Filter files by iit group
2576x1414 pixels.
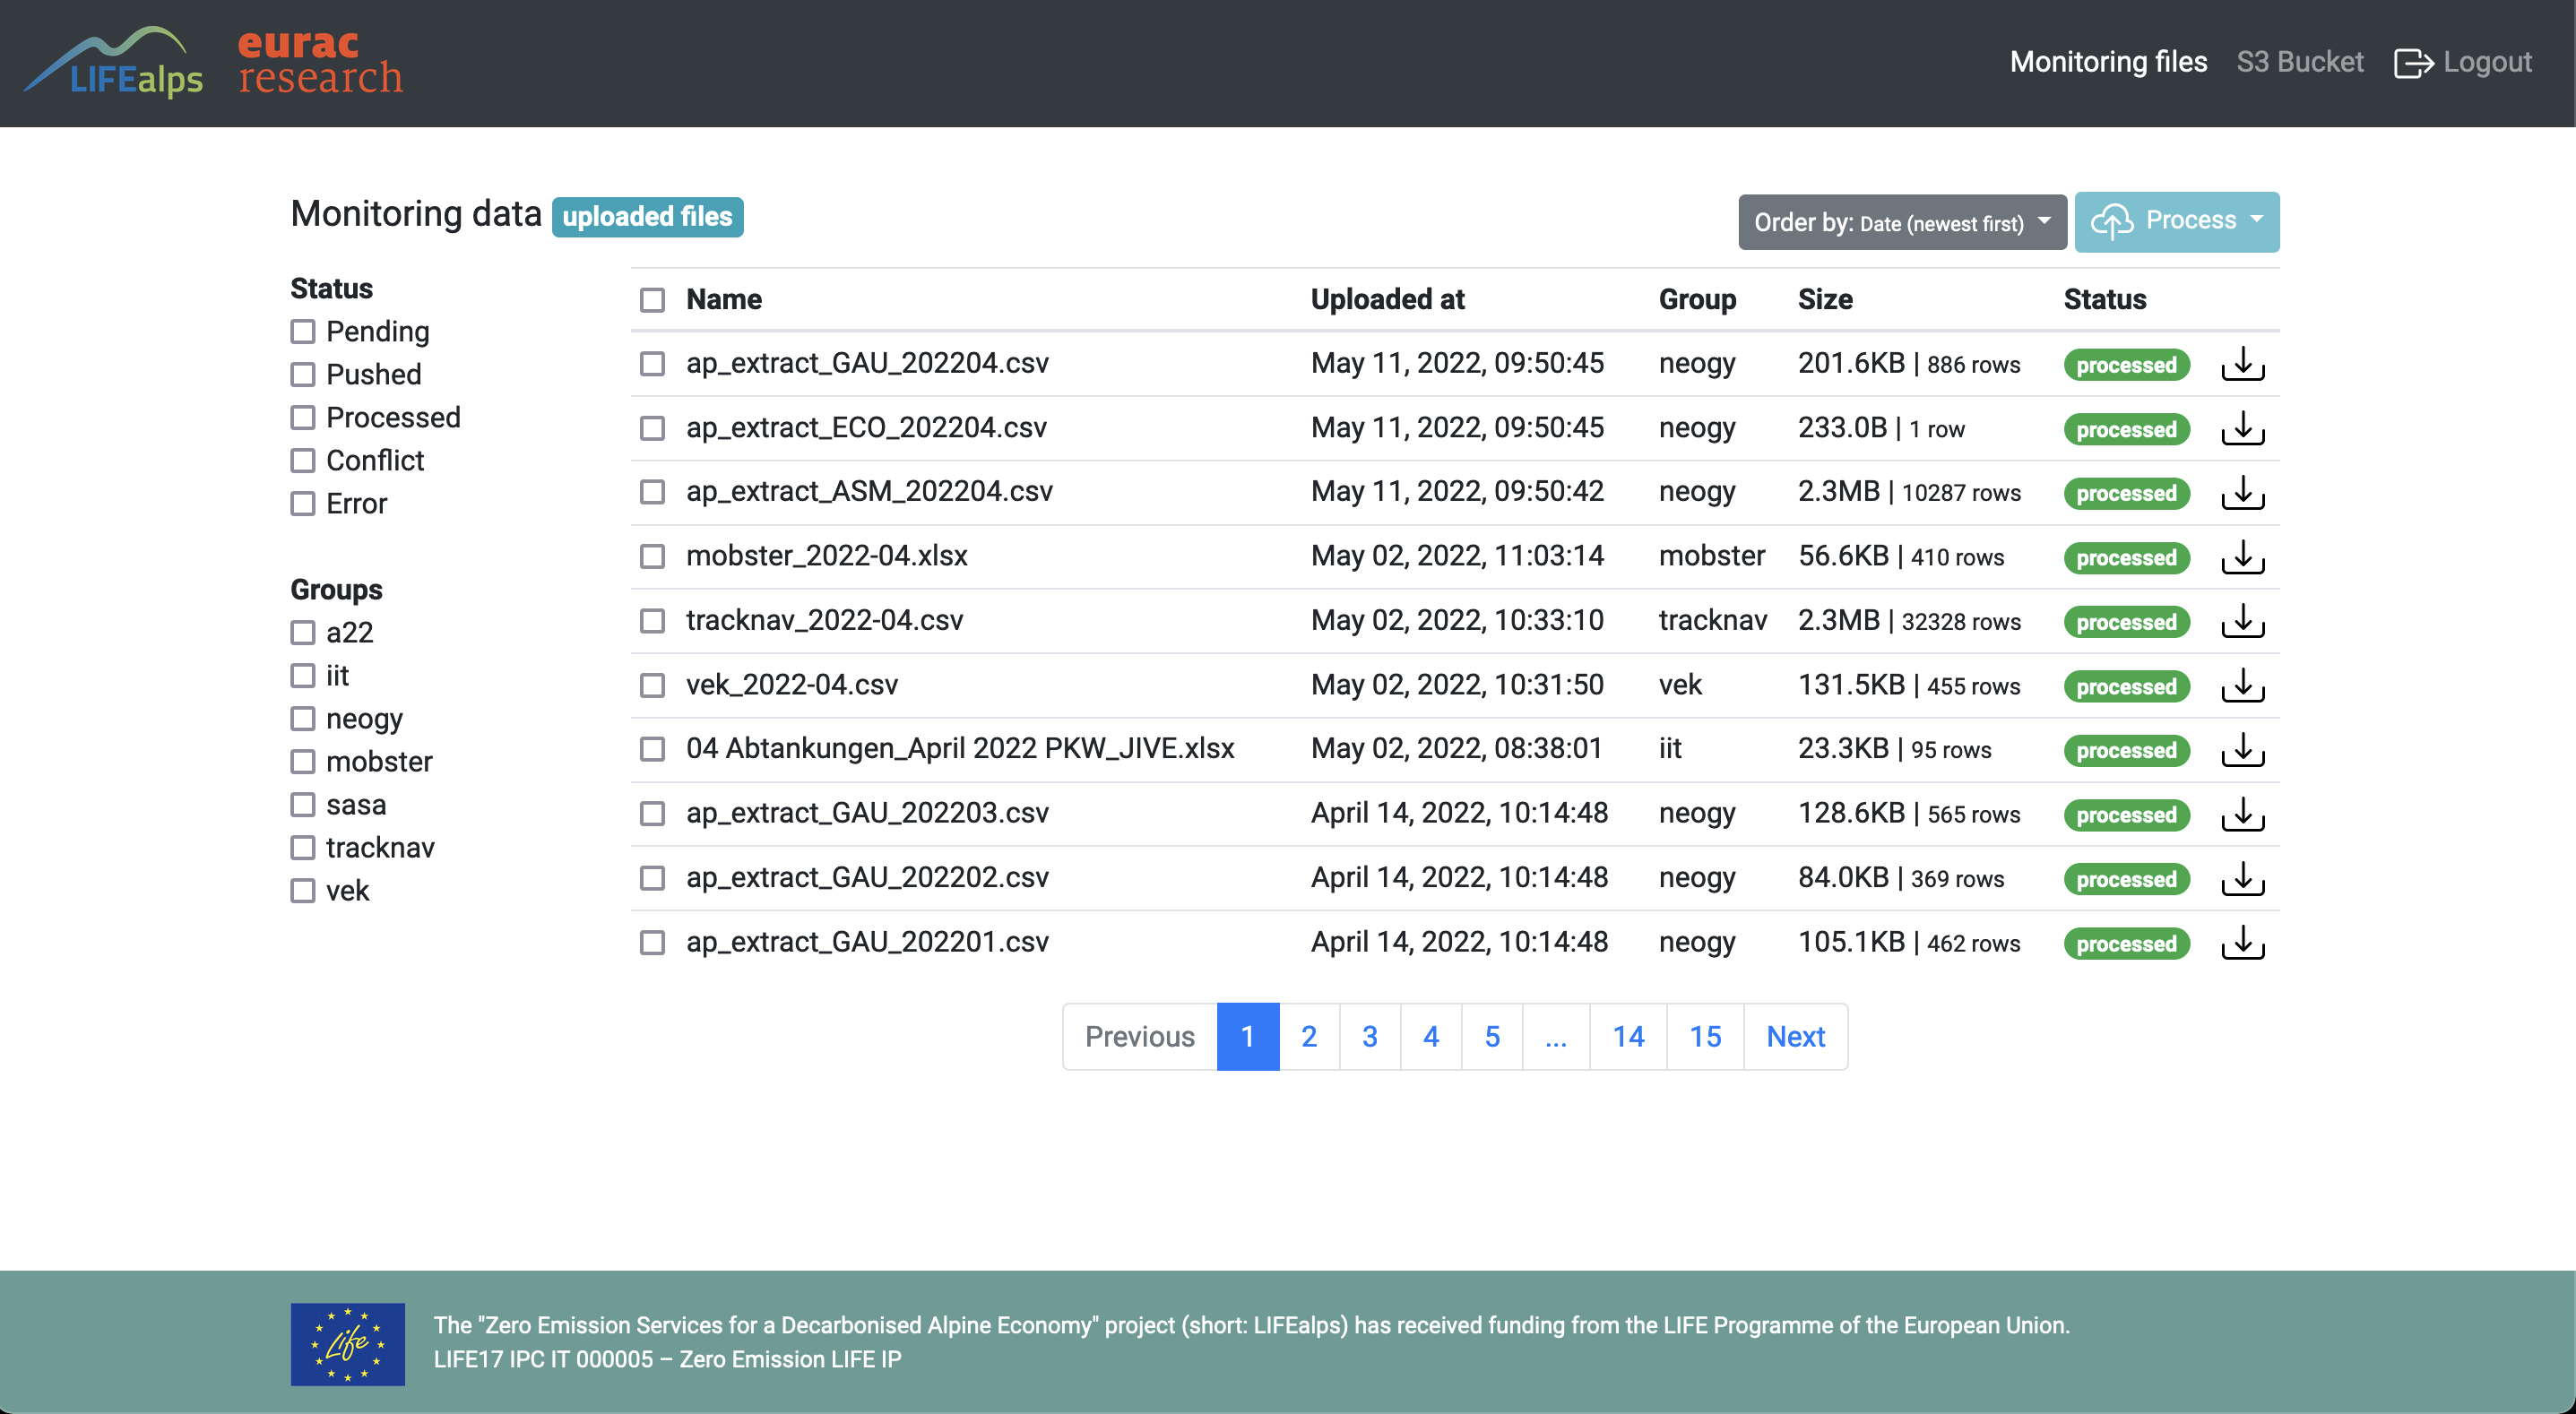(303, 675)
